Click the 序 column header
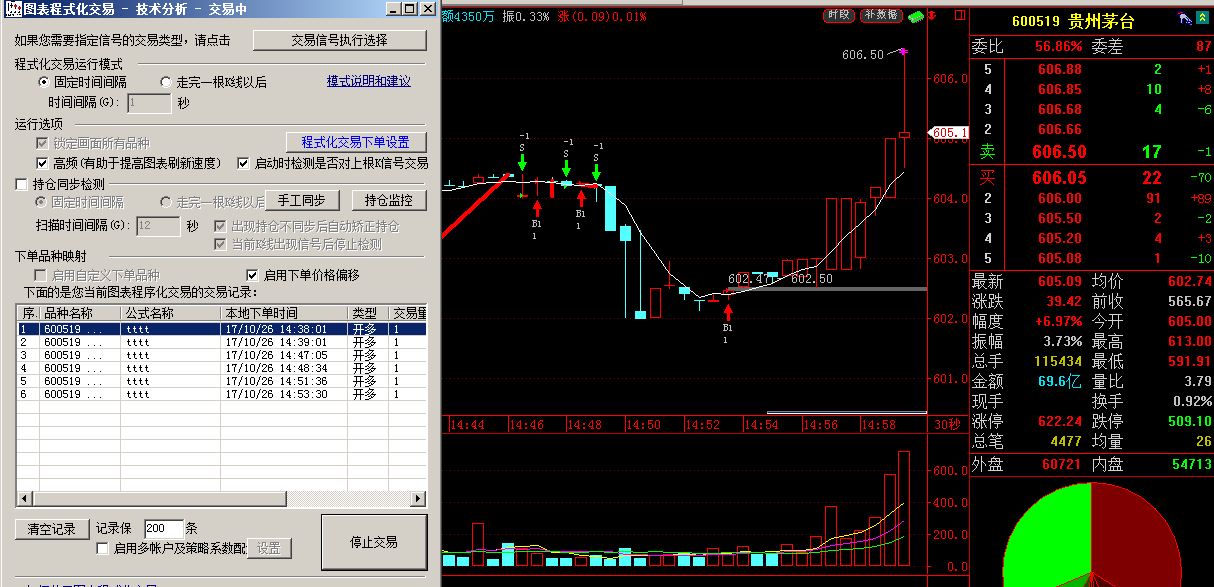This screenshot has width=1214, height=587. point(29,313)
